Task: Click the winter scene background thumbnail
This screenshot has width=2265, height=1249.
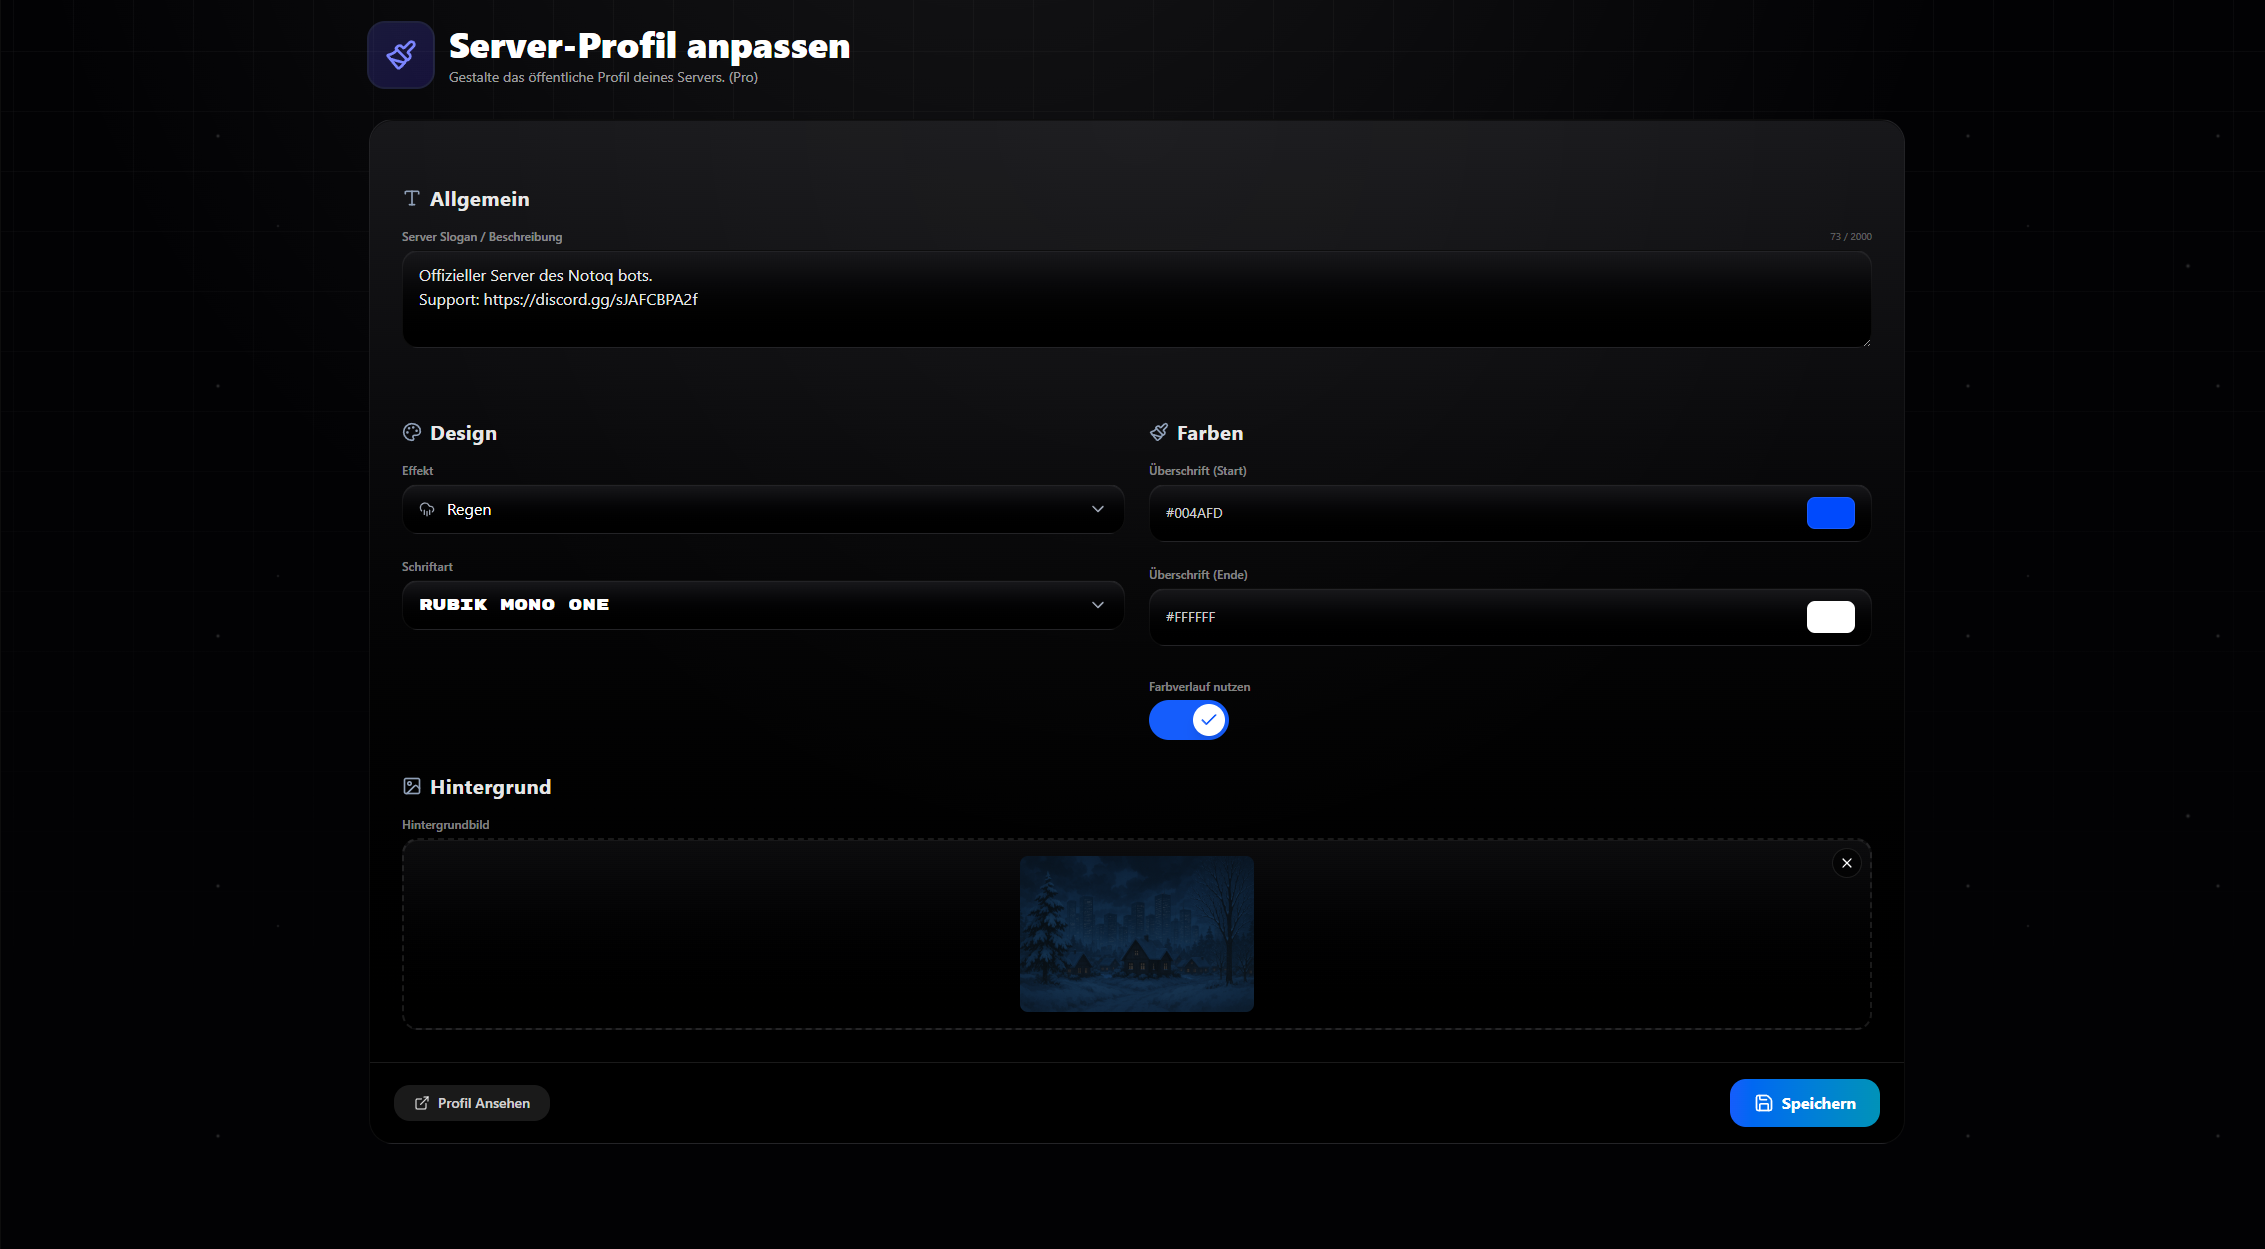Action: pyautogui.click(x=1136, y=933)
